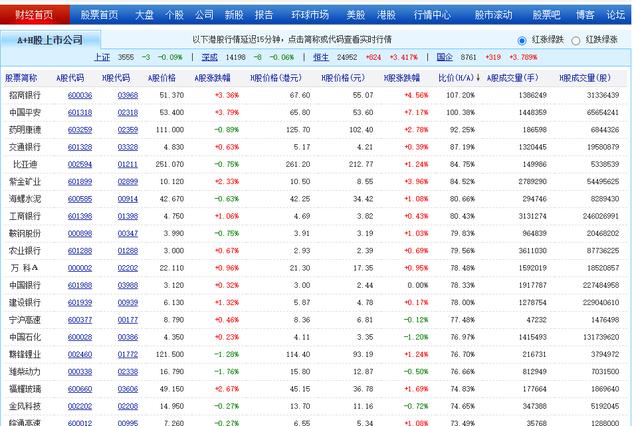Sort by the A股成交量(手) column header
The height and width of the screenshot is (426, 640).
point(513,78)
